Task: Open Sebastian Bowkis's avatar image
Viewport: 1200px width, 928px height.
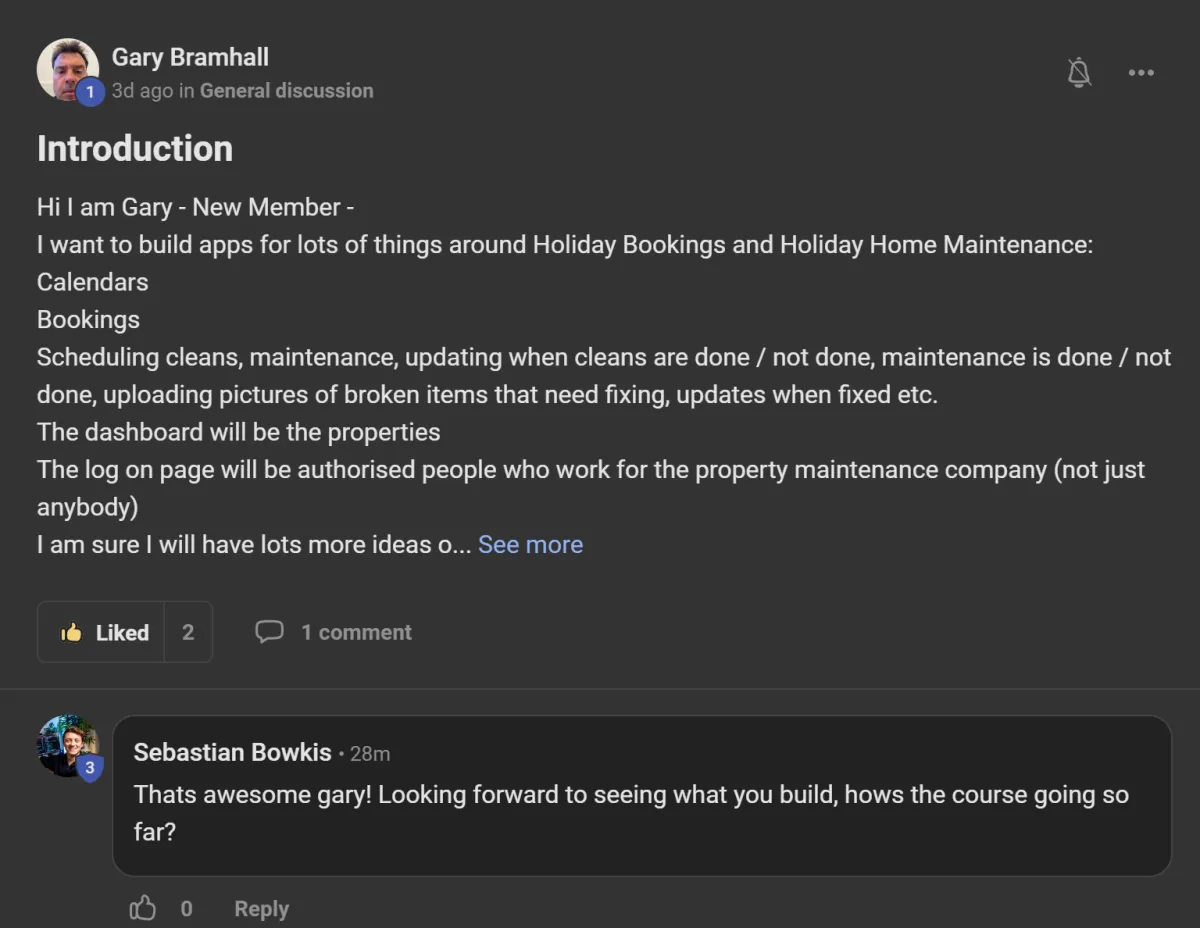Action: [67, 745]
